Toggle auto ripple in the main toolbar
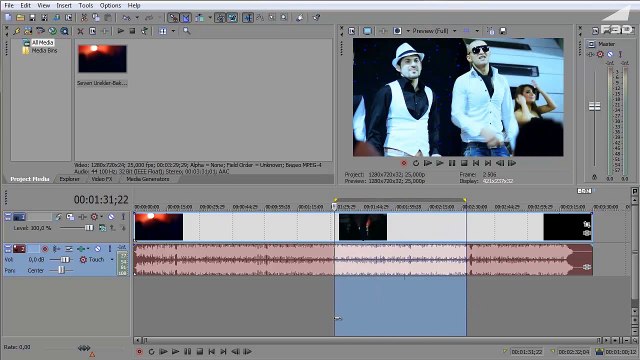This screenshot has width=640, height=360. coord(200,18)
